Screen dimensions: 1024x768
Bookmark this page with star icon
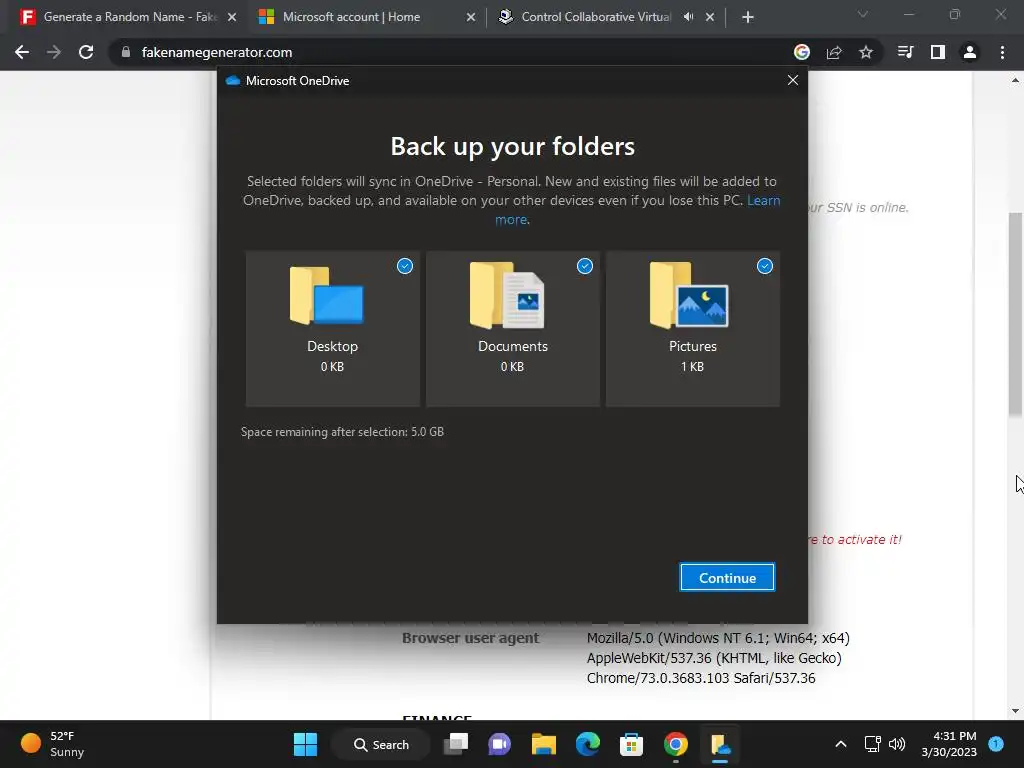click(866, 52)
